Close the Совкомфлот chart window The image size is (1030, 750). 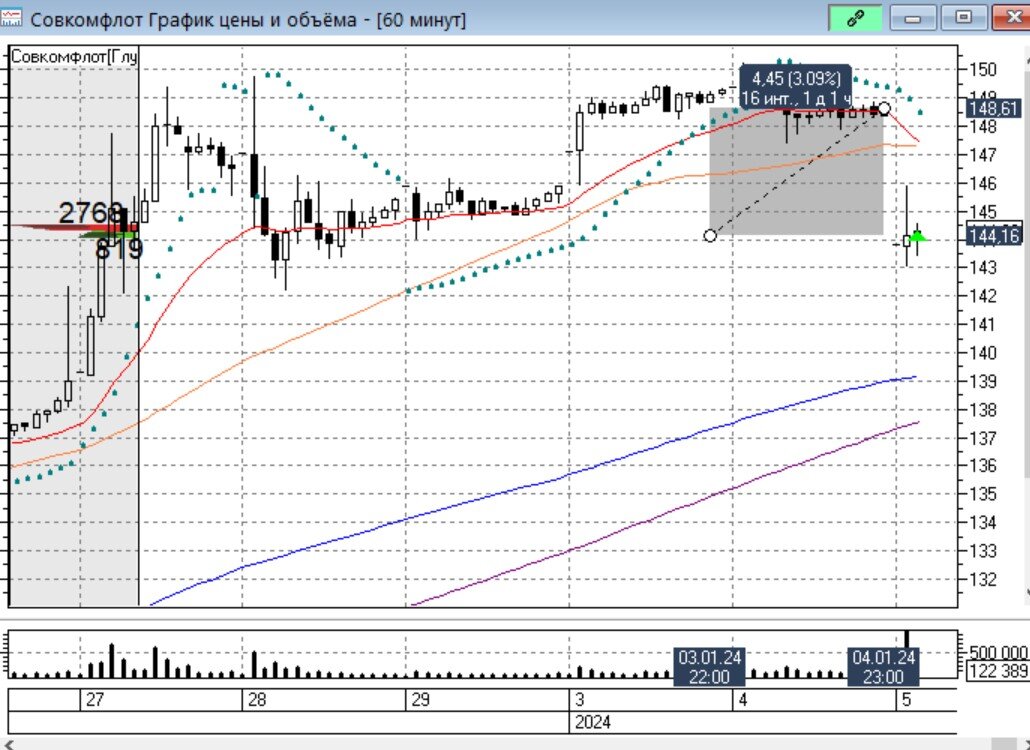pos(1012,18)
